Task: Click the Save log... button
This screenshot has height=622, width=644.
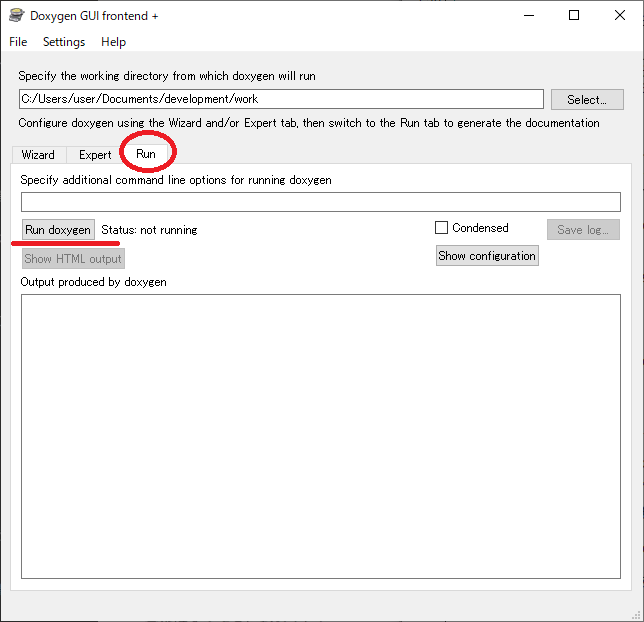Action: tap(583, 230)
